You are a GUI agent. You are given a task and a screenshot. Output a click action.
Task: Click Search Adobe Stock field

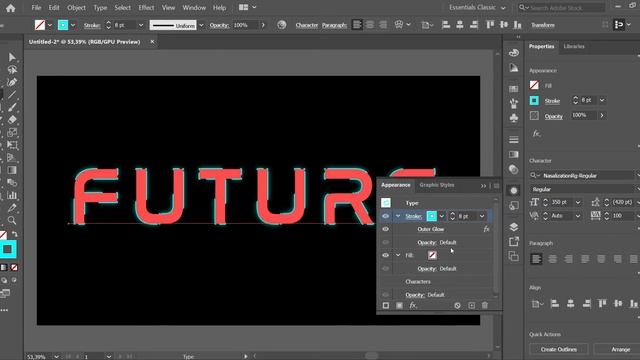point(562,8)
